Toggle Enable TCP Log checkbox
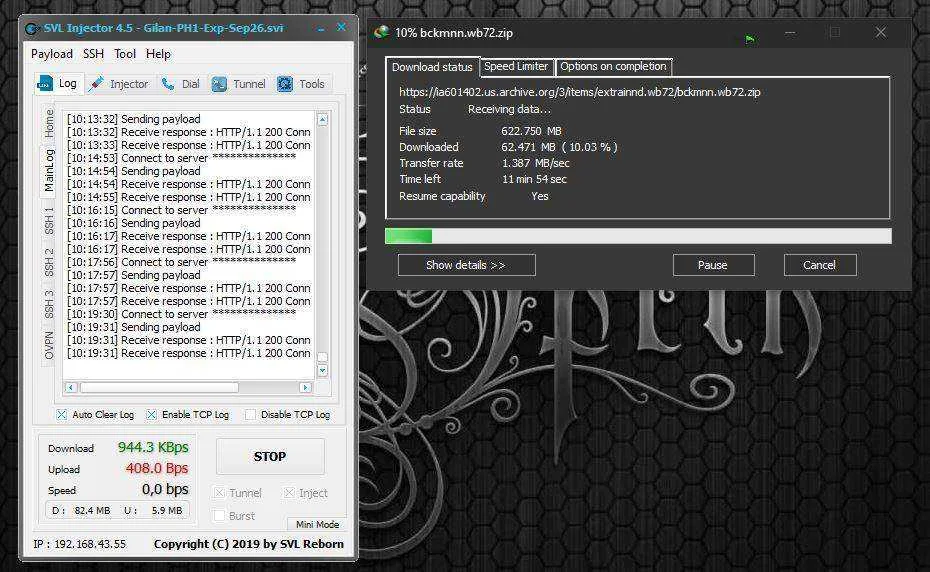The image size is (930, 572). pos(151,415)
